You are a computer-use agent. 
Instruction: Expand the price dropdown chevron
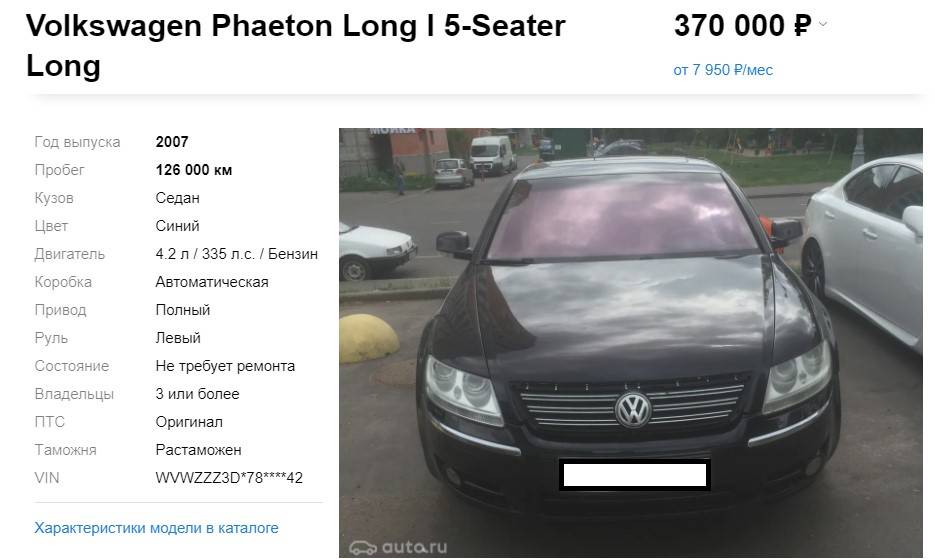pos(823,24)
